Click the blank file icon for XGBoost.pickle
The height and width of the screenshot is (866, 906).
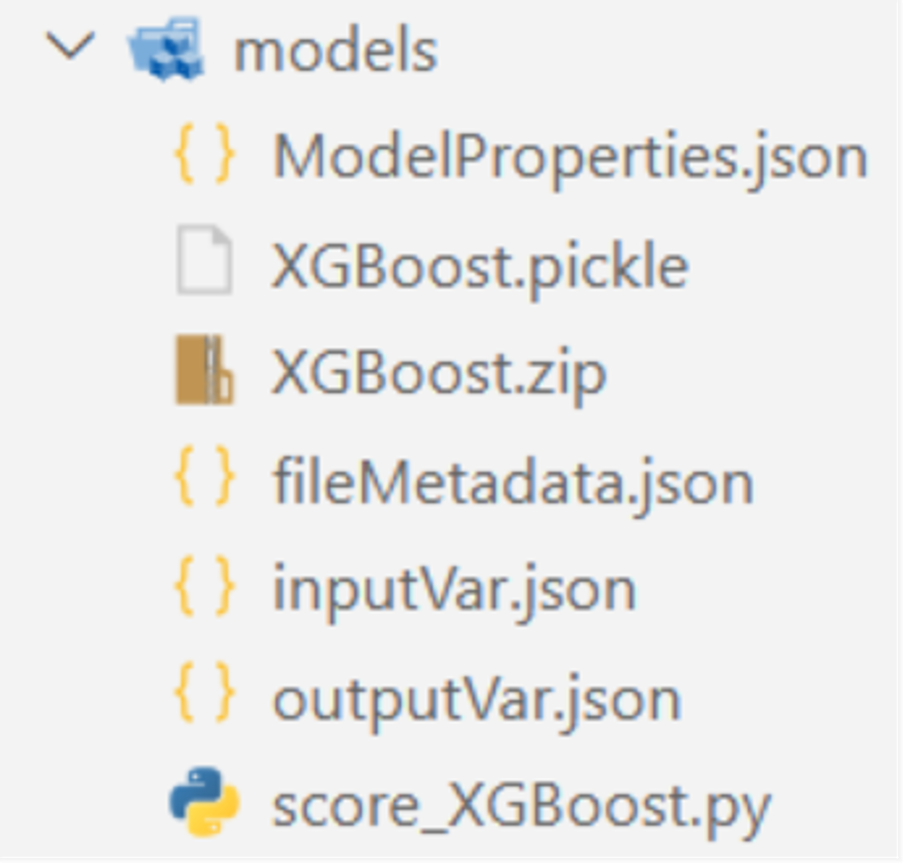[205, 265]
